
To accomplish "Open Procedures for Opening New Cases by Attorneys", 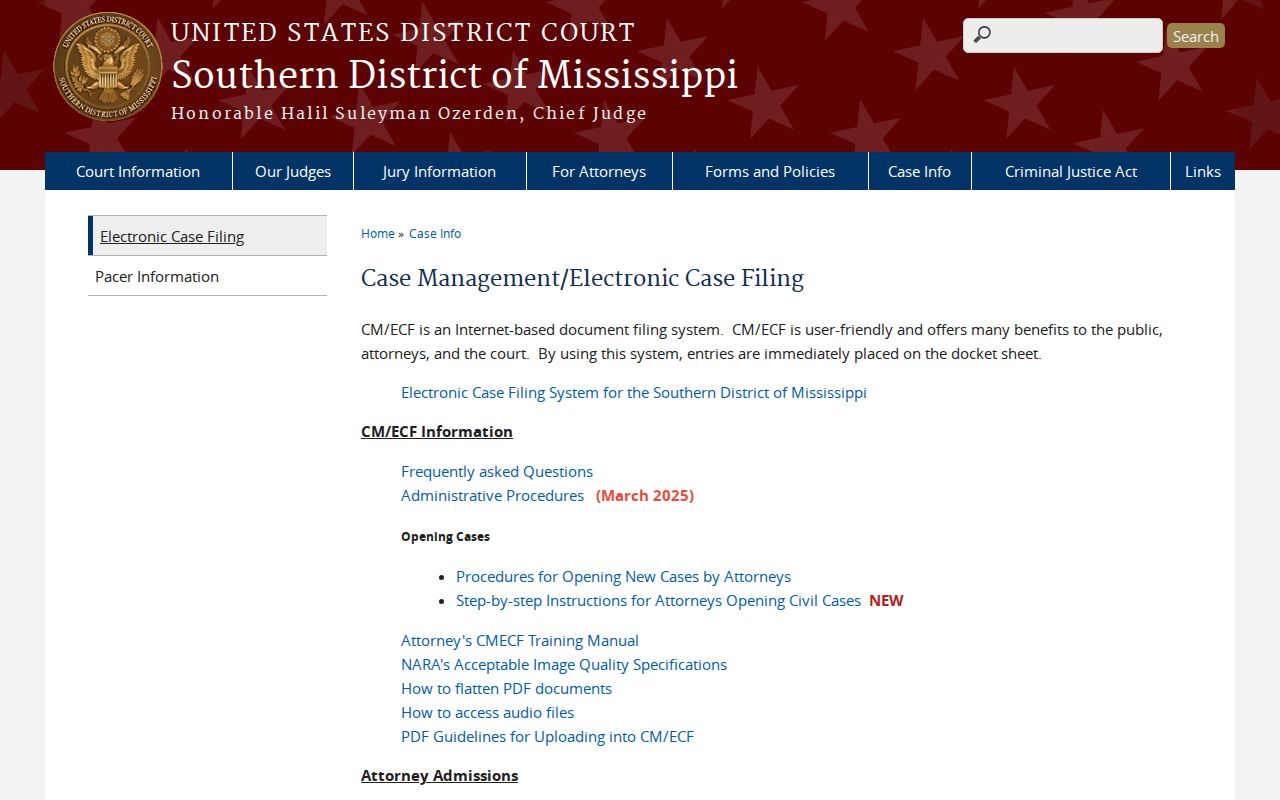I will point(623,576).
